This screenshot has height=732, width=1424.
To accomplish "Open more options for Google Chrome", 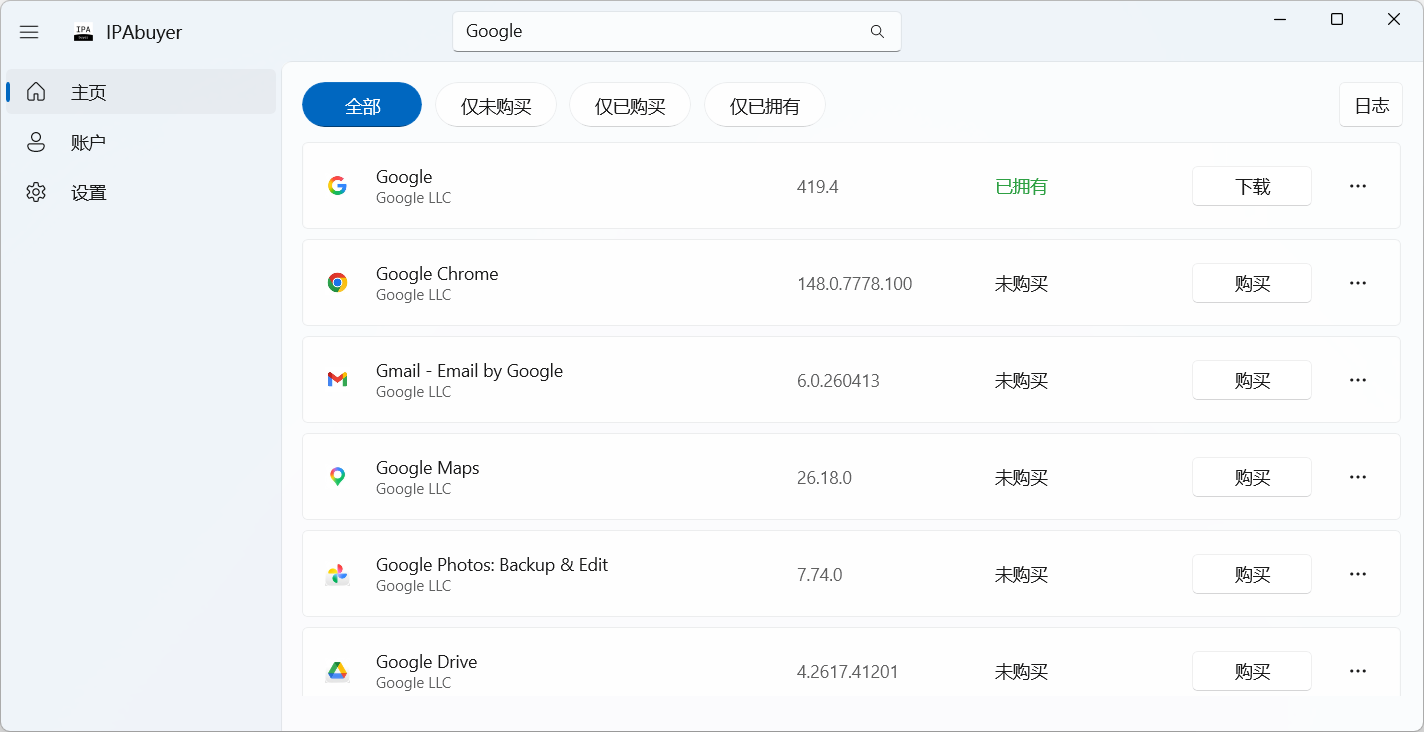I will 1358,283.
